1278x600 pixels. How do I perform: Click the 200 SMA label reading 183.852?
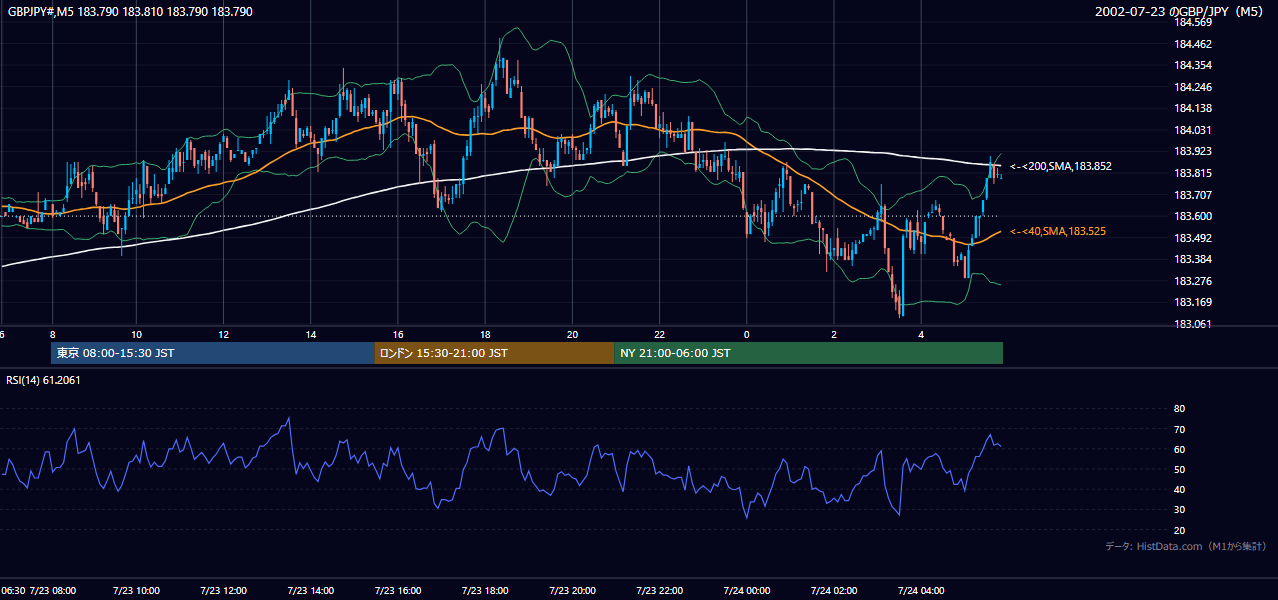[1060, 166]
